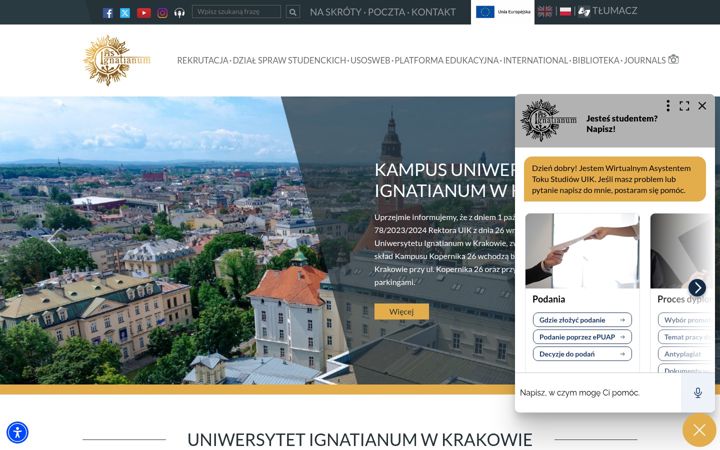Go to previous slide with left arrow
This screenshot has height=450, width=720.
(54, 241)
